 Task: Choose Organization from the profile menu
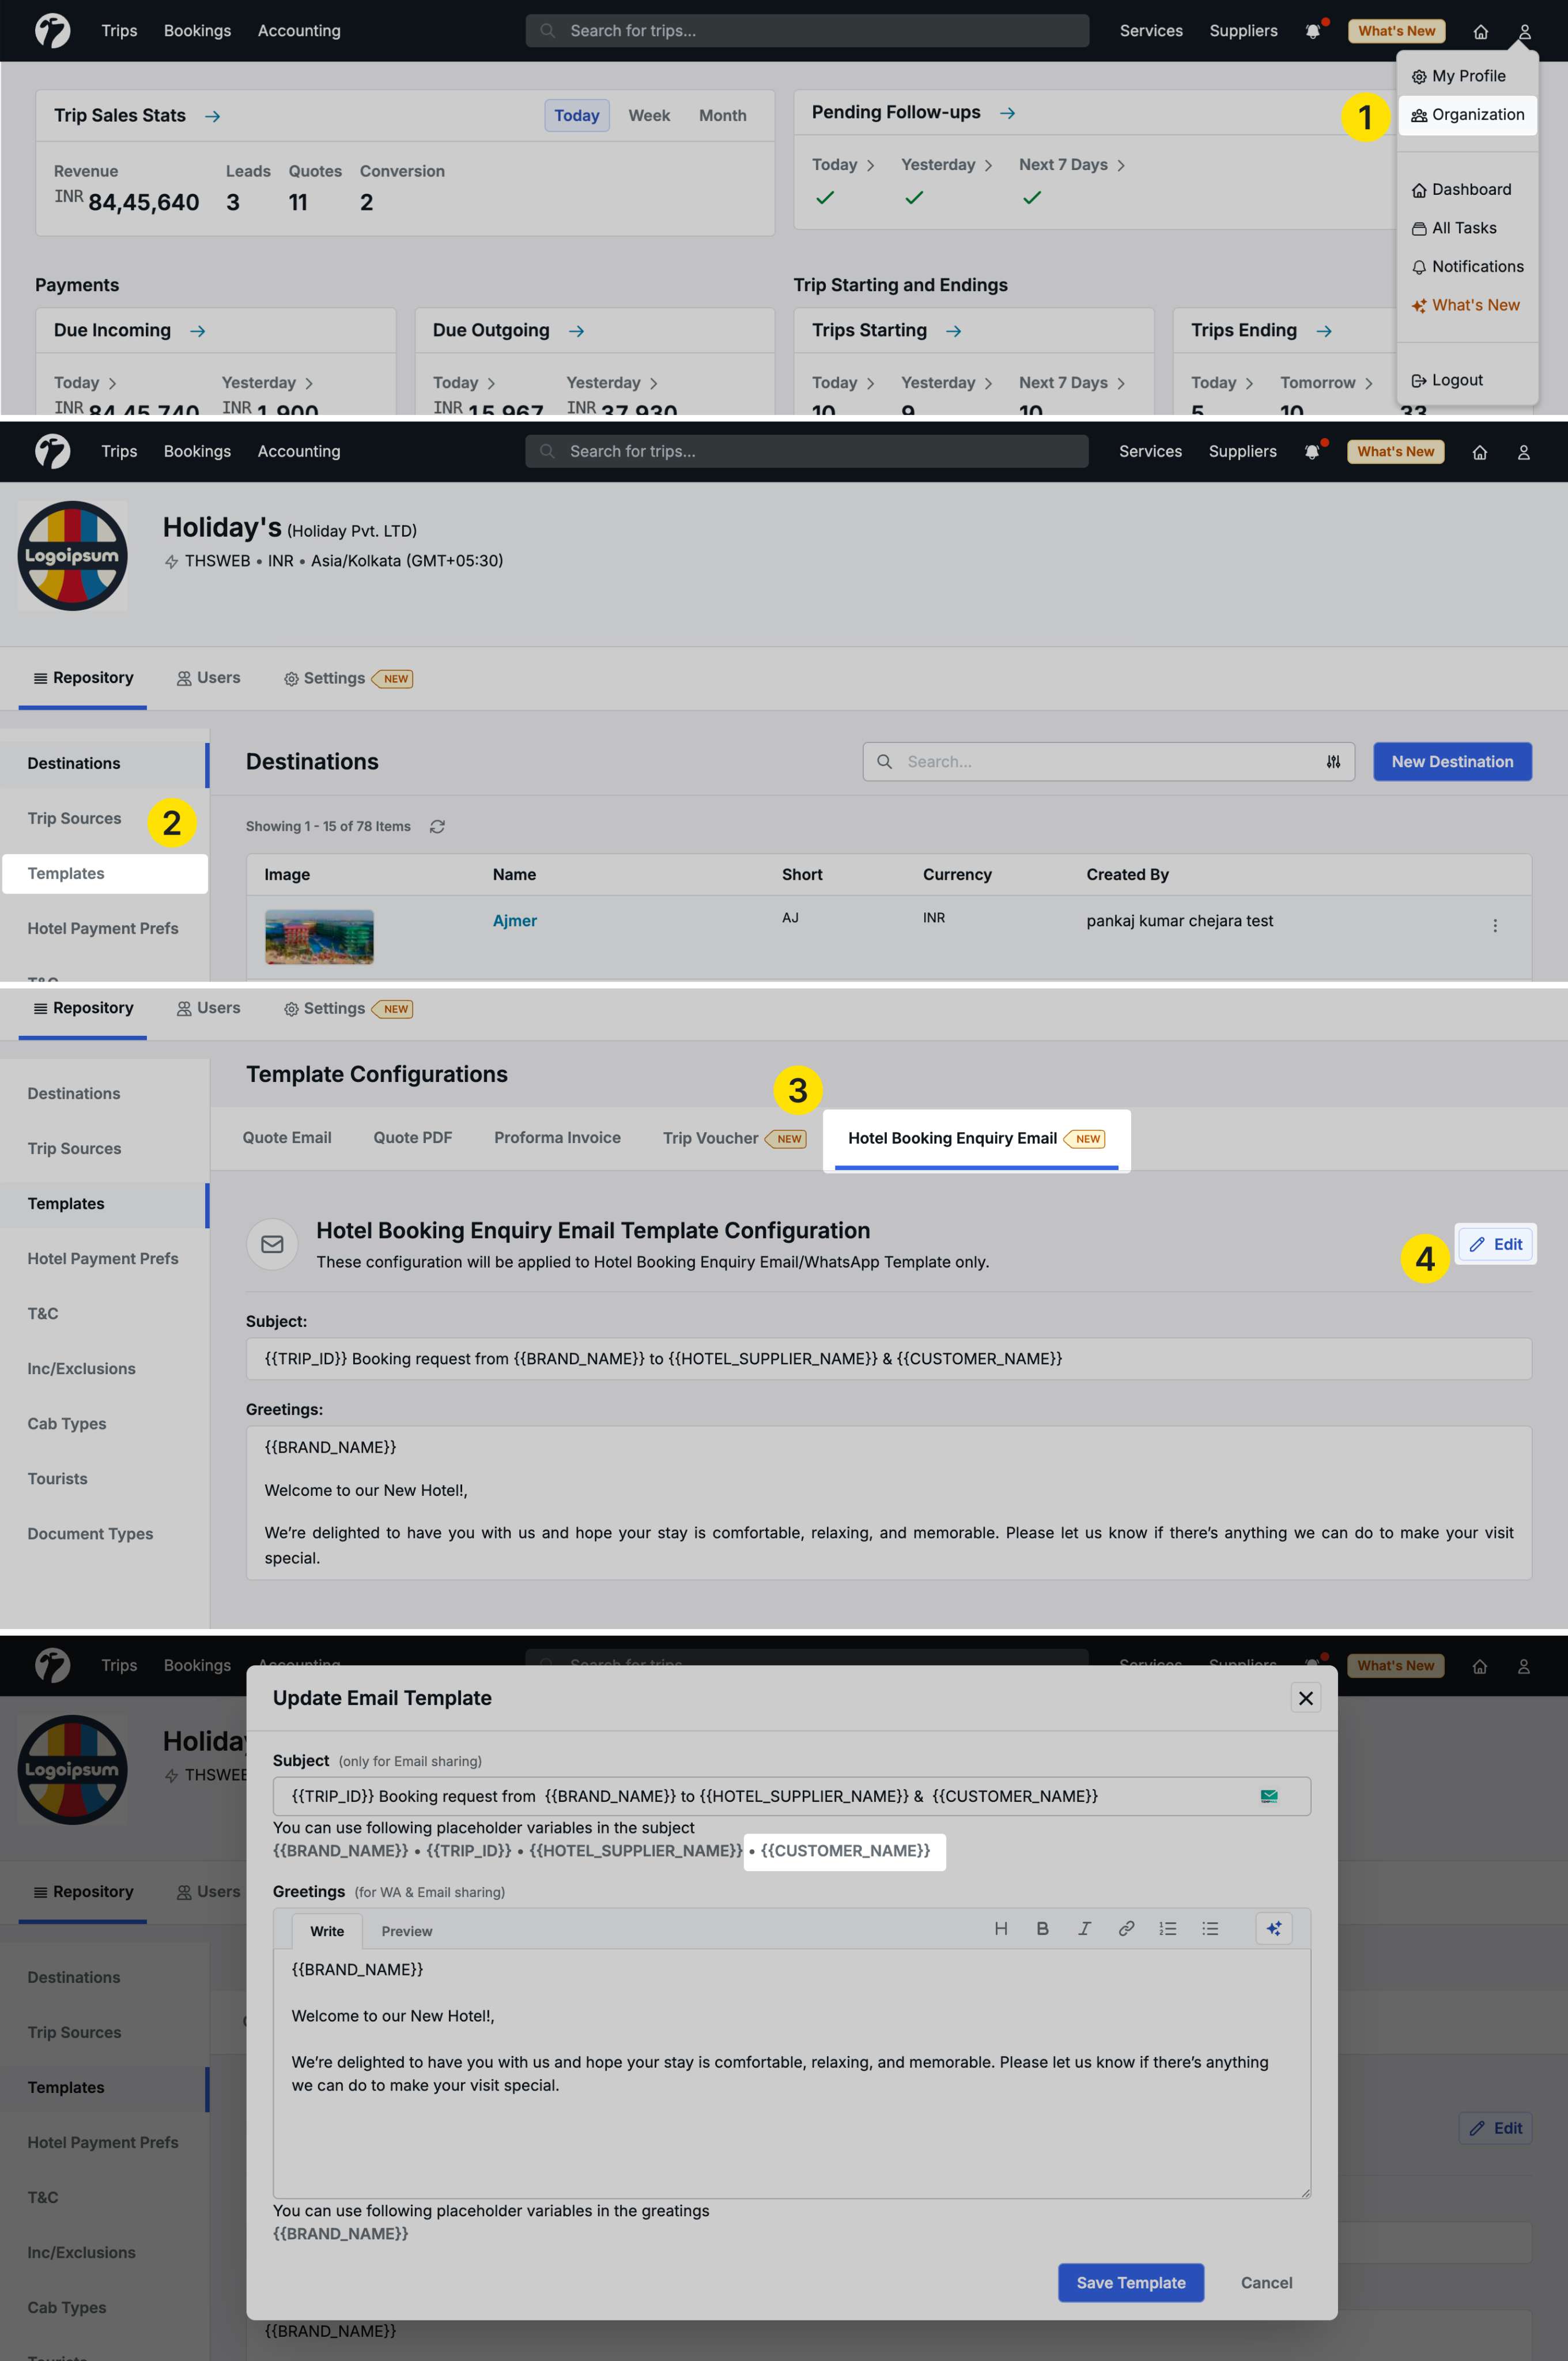(1467, 114)
